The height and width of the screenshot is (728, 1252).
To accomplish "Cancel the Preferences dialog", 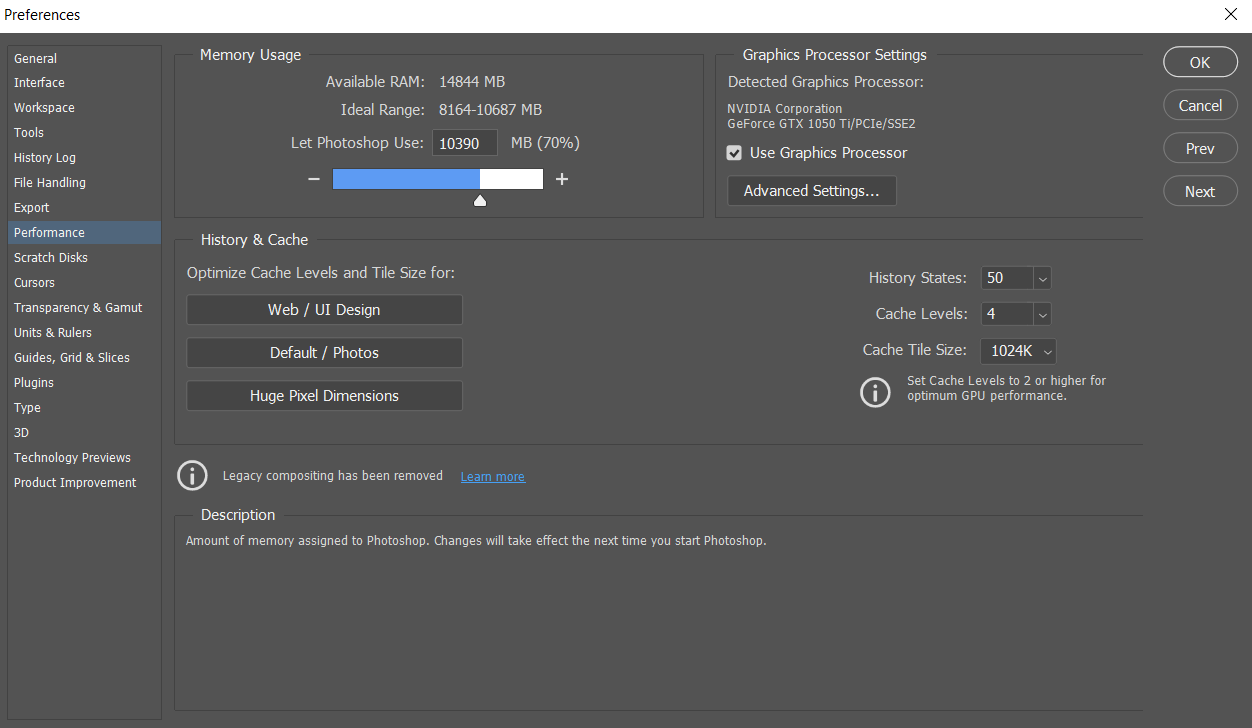I will pyautogui.click(x=1200, y=104).
